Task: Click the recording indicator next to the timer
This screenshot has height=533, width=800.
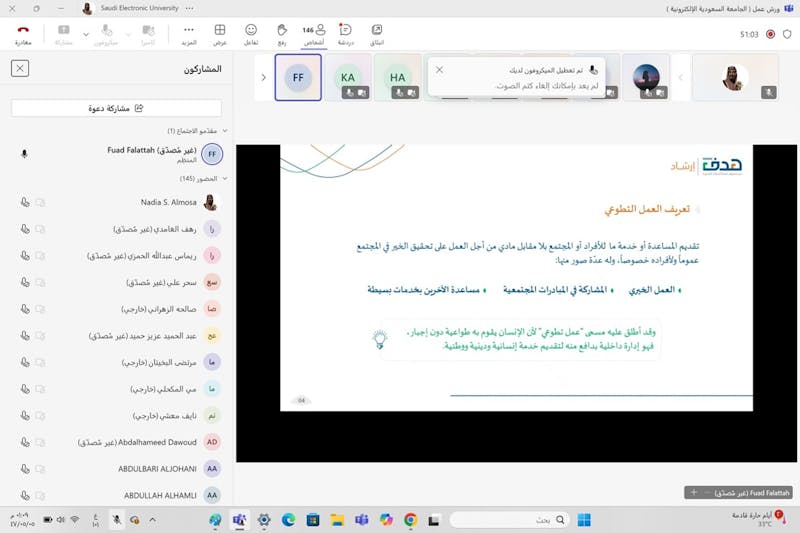Action: [x=770, y=34]
